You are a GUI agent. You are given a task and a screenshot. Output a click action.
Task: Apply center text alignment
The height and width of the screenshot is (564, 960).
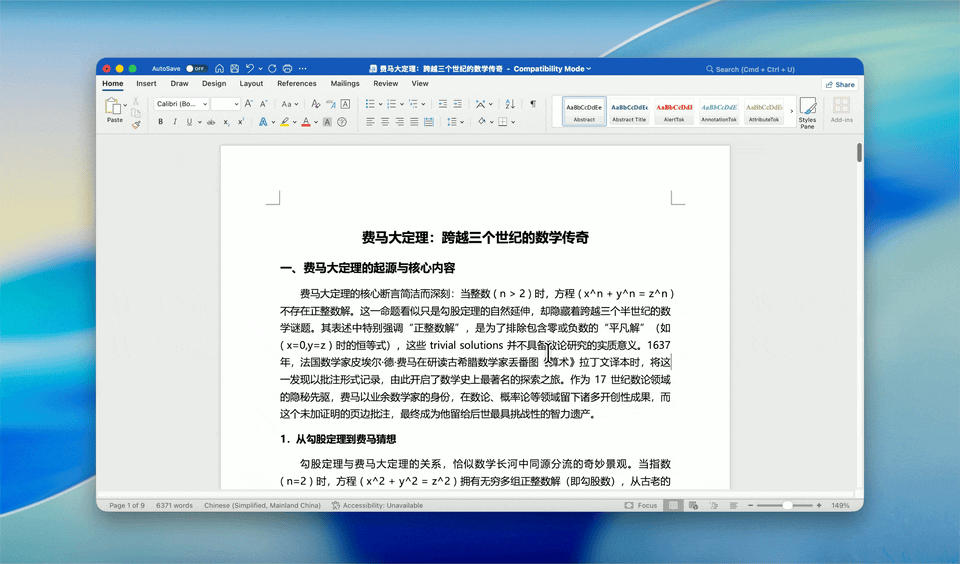pos(385,122)
